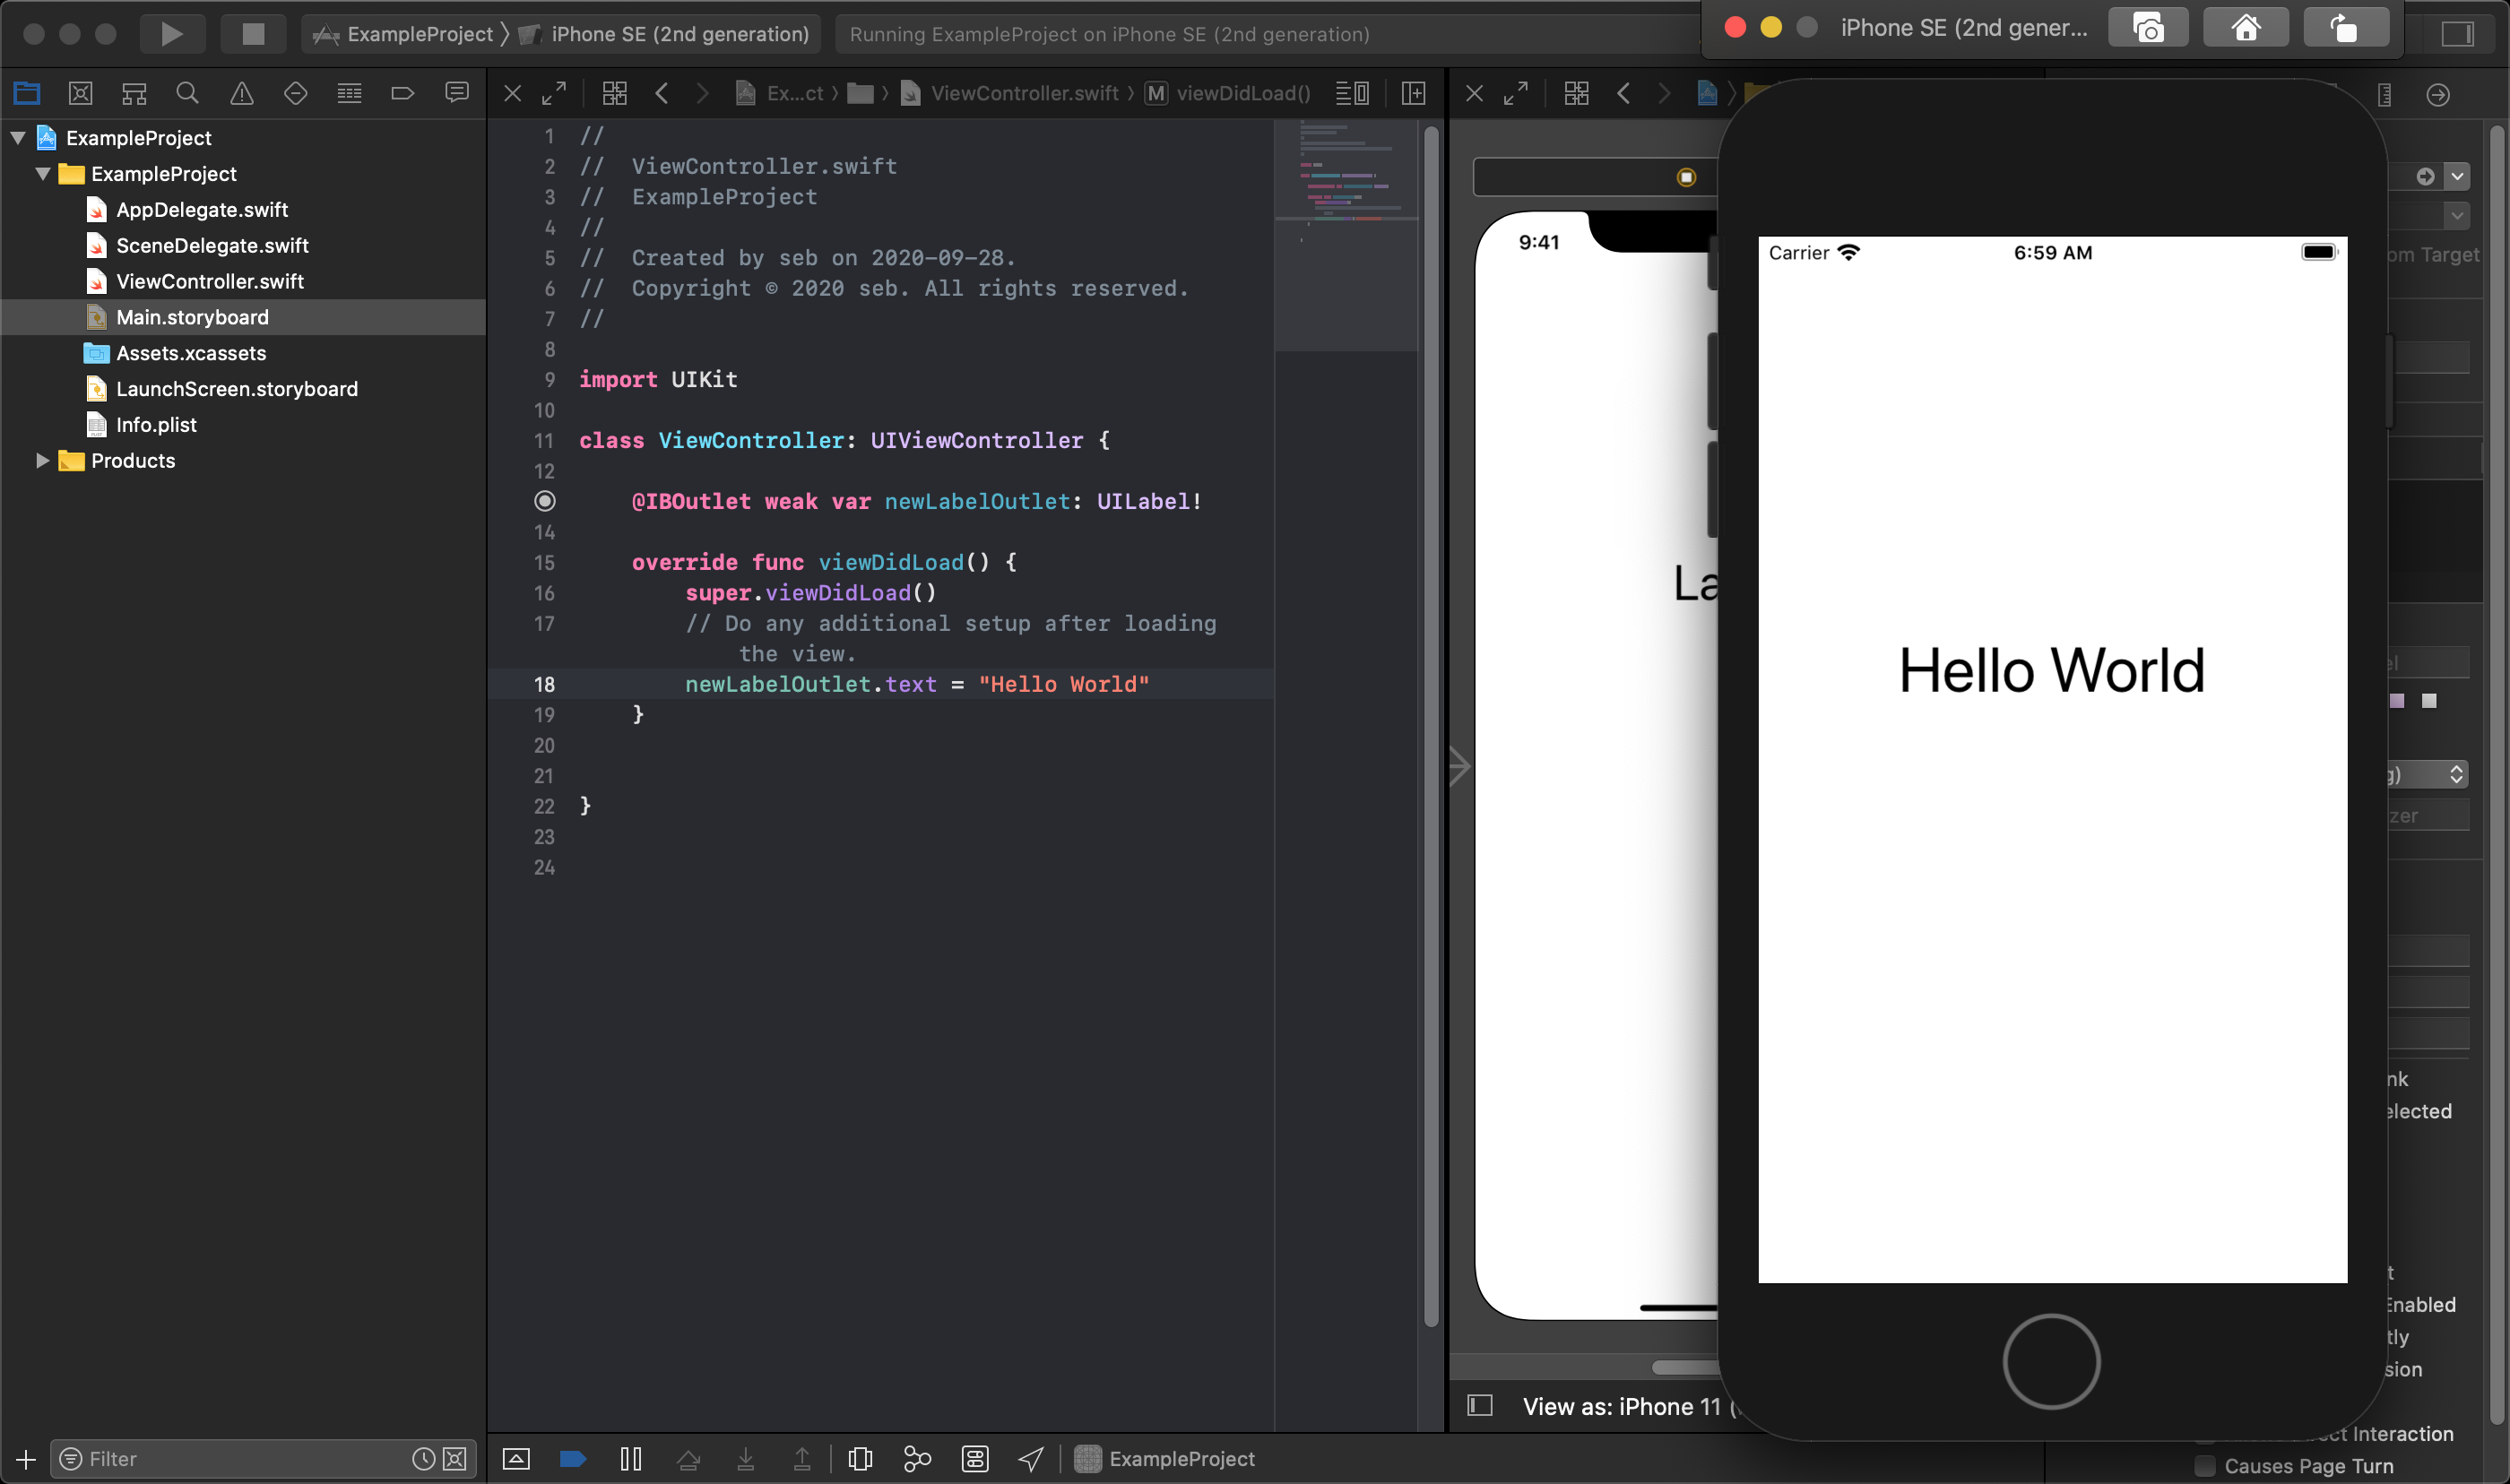Open the Source Control navigator icon
Screen dimensions: 2510x1484
tap(80, 93)
